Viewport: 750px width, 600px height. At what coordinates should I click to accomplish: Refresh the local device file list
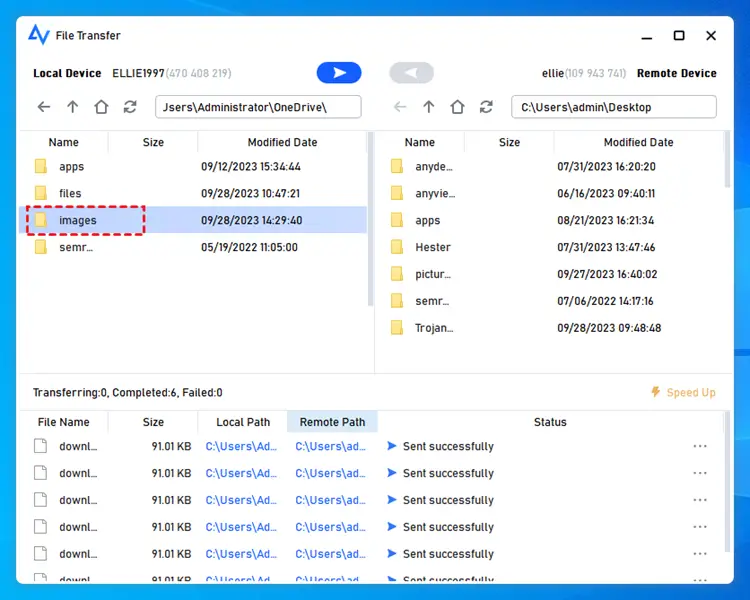[130, 107]
